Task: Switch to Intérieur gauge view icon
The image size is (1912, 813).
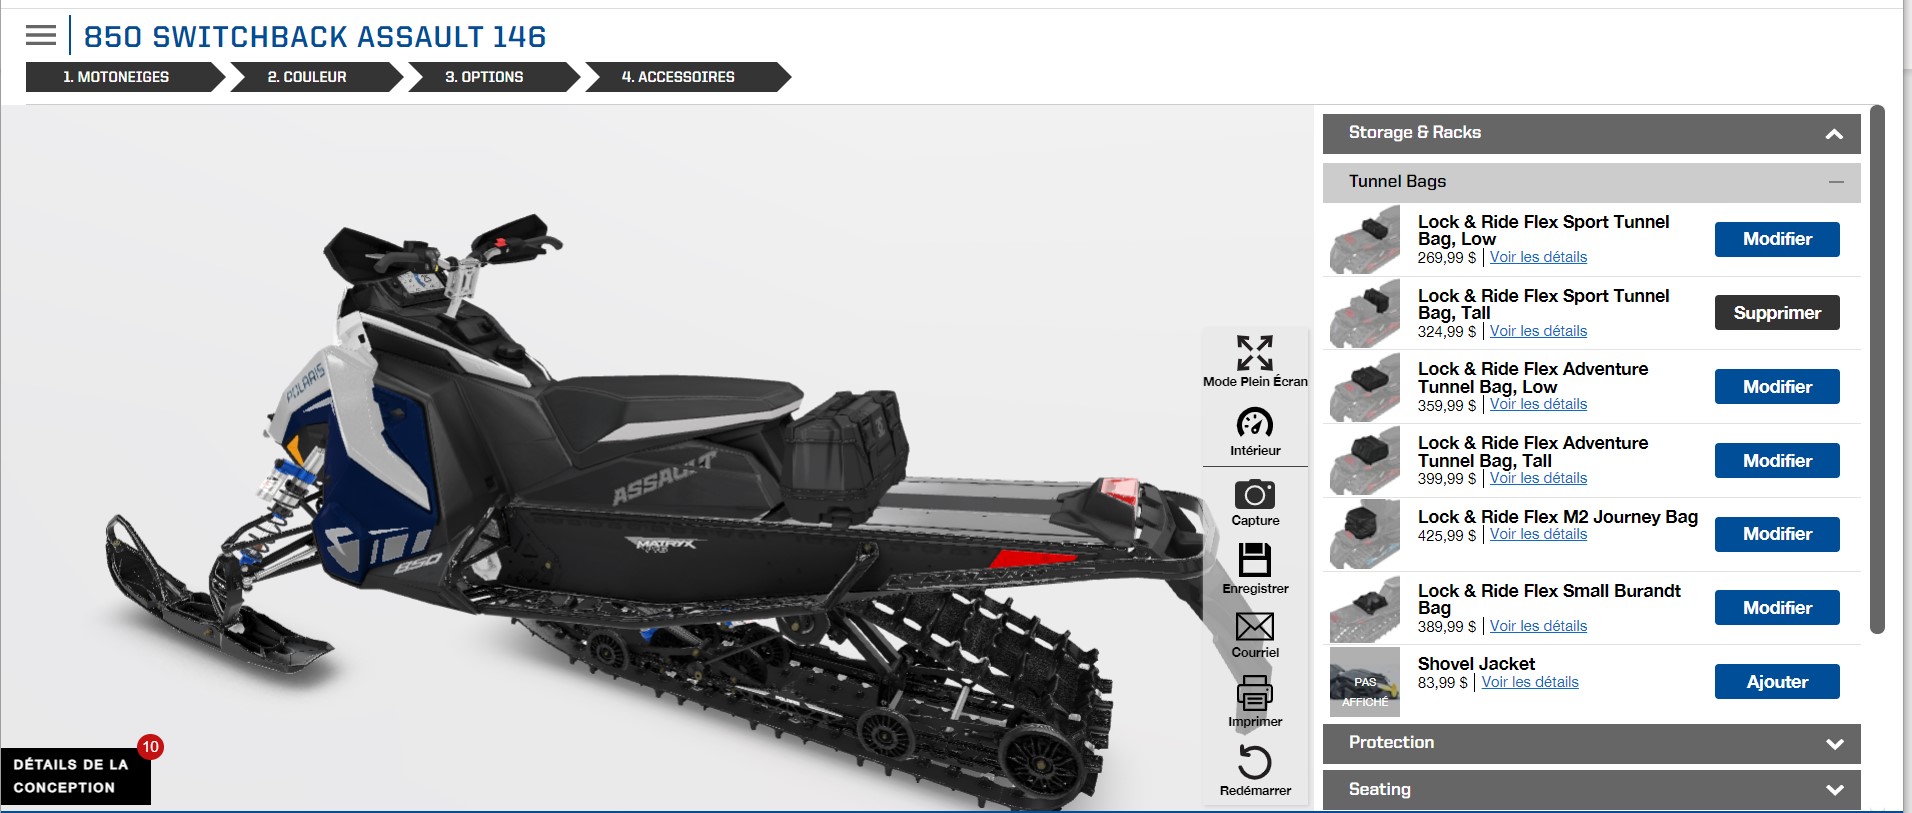Action: pos(1255,423)
